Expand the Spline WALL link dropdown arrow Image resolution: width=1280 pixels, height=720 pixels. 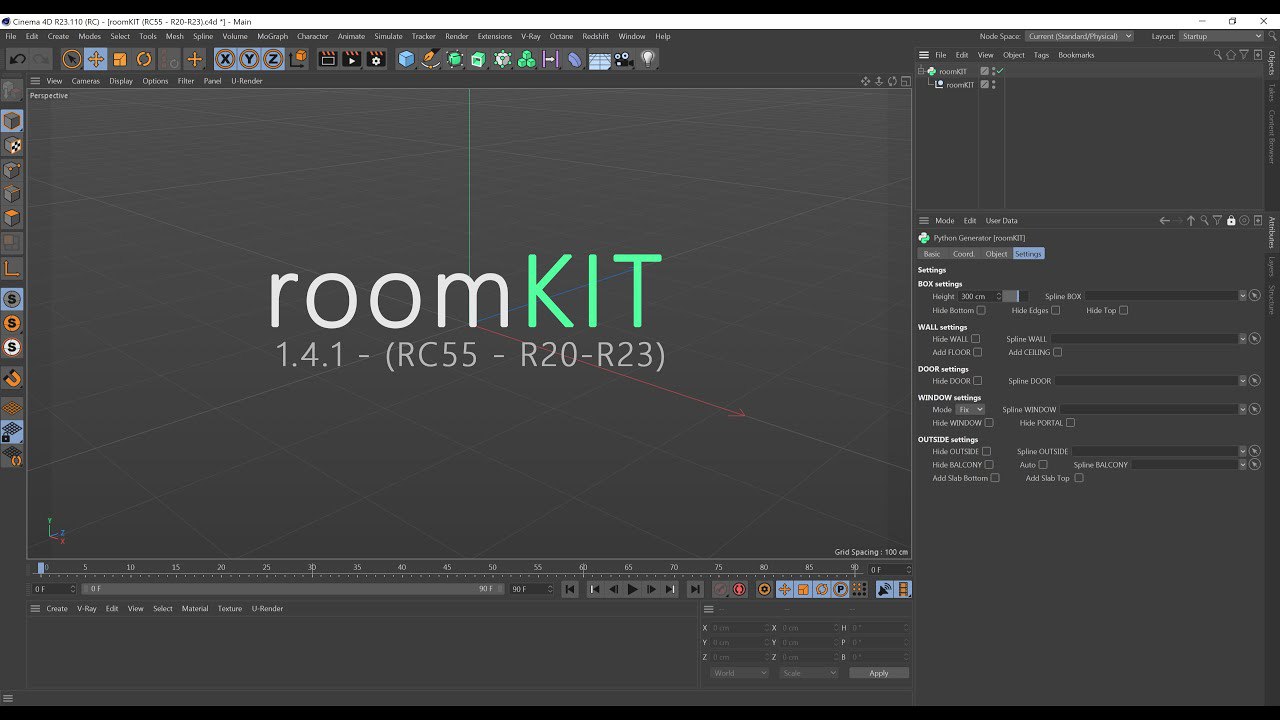click(1242, 339)
